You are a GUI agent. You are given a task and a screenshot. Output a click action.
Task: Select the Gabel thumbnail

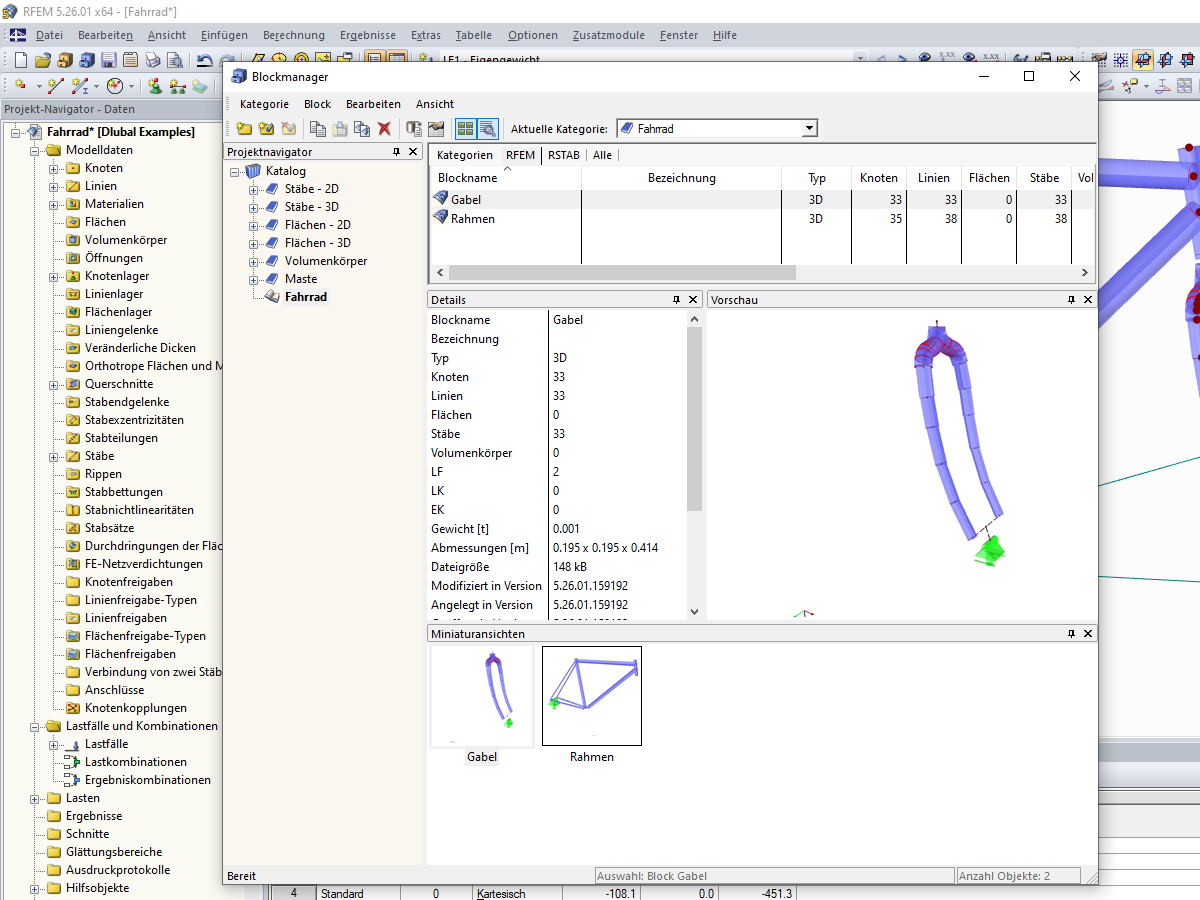[x=482, y=696]
